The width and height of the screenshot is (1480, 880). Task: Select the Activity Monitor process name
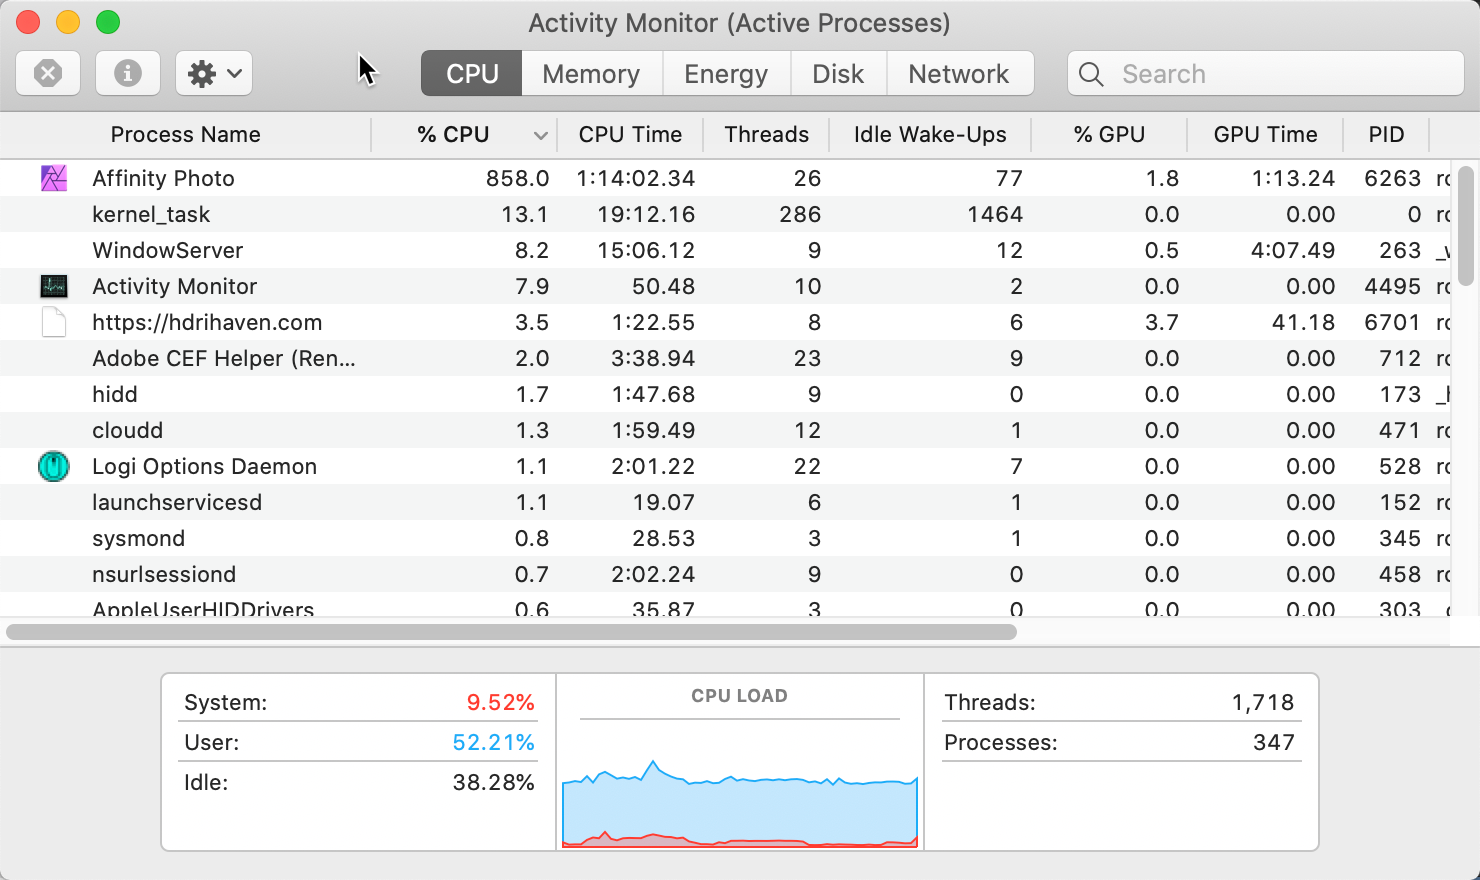pyautogui.click(x=174, y=286)
